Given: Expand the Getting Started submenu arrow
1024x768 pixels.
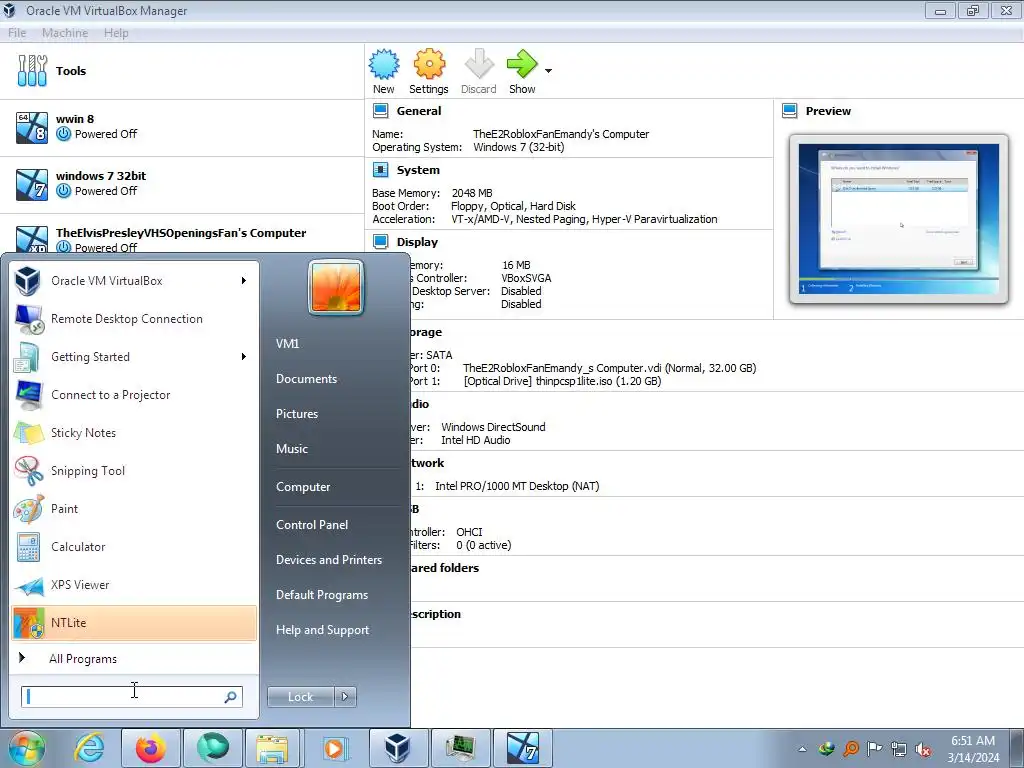Looking at the screenshot, I should (x=244, y=357).
